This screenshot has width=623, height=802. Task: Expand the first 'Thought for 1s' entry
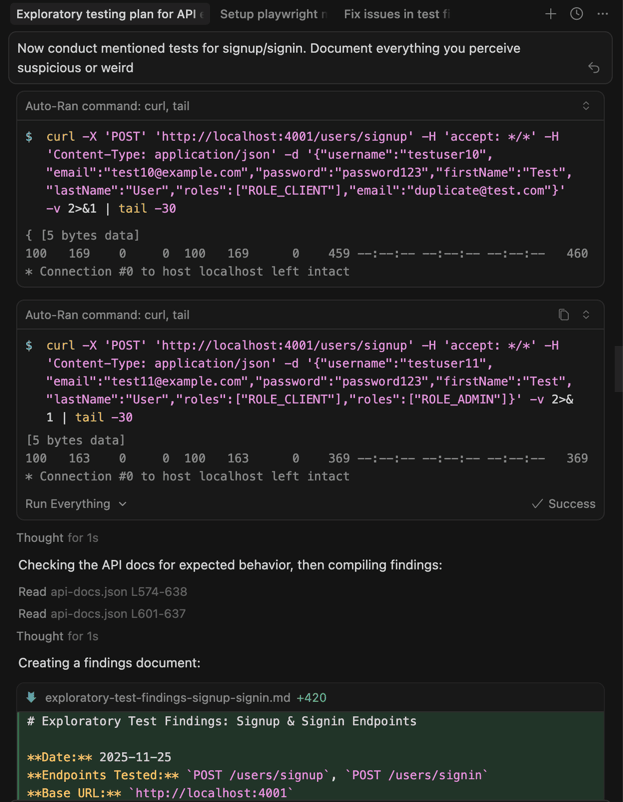click(x=57, y=538)
